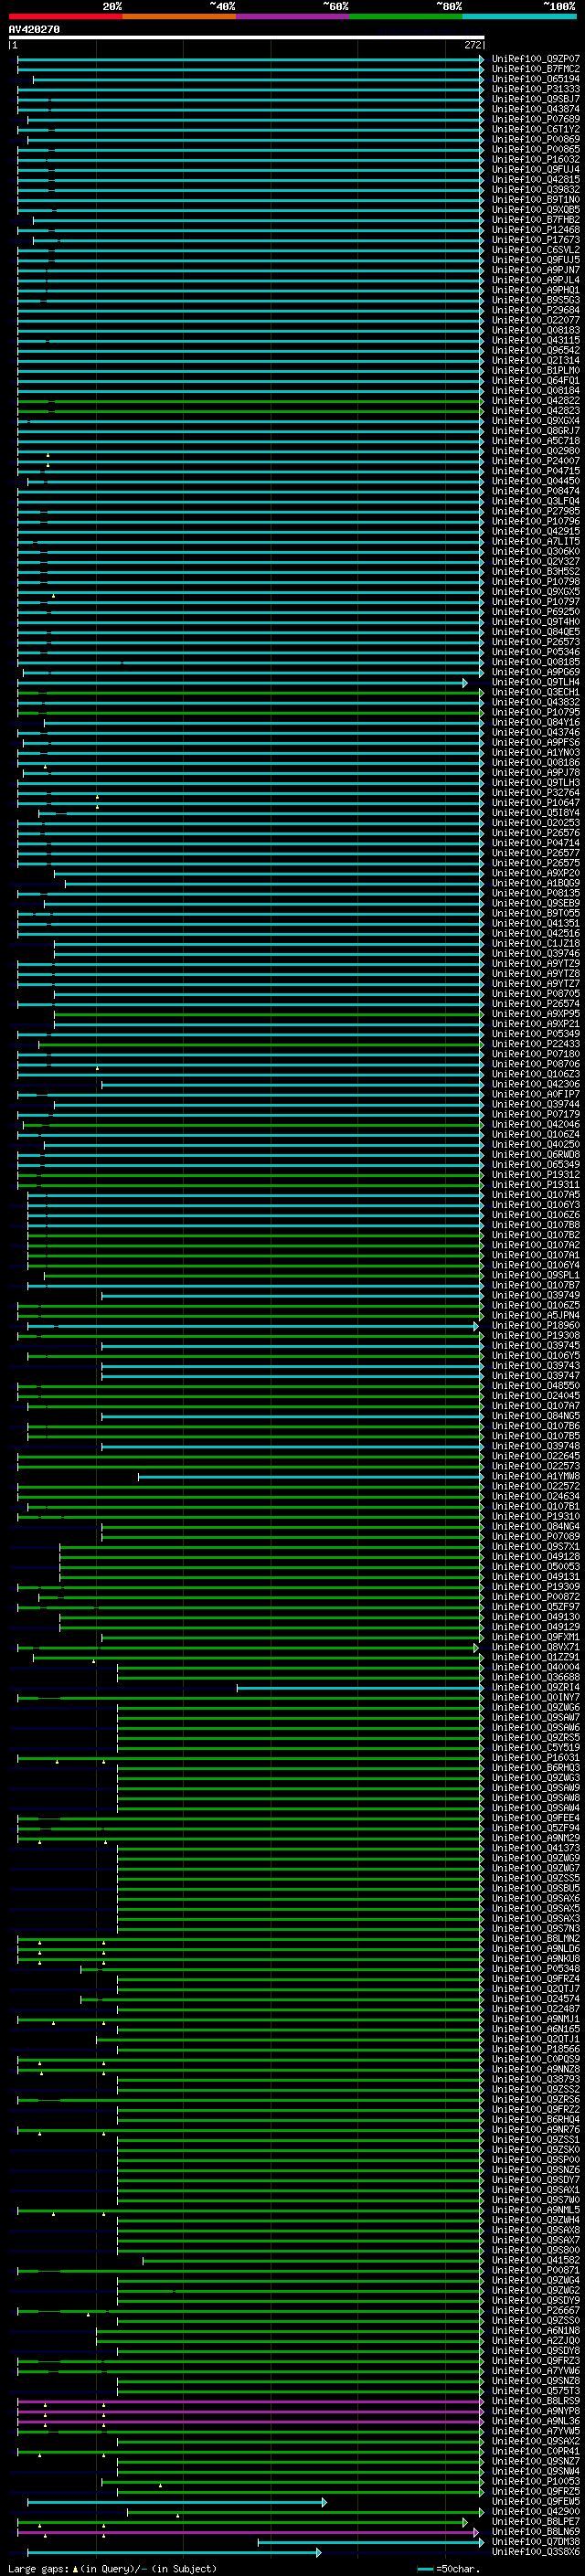Click the white query sequence bar
This screenshot has width=585, height=2576.
247,38
